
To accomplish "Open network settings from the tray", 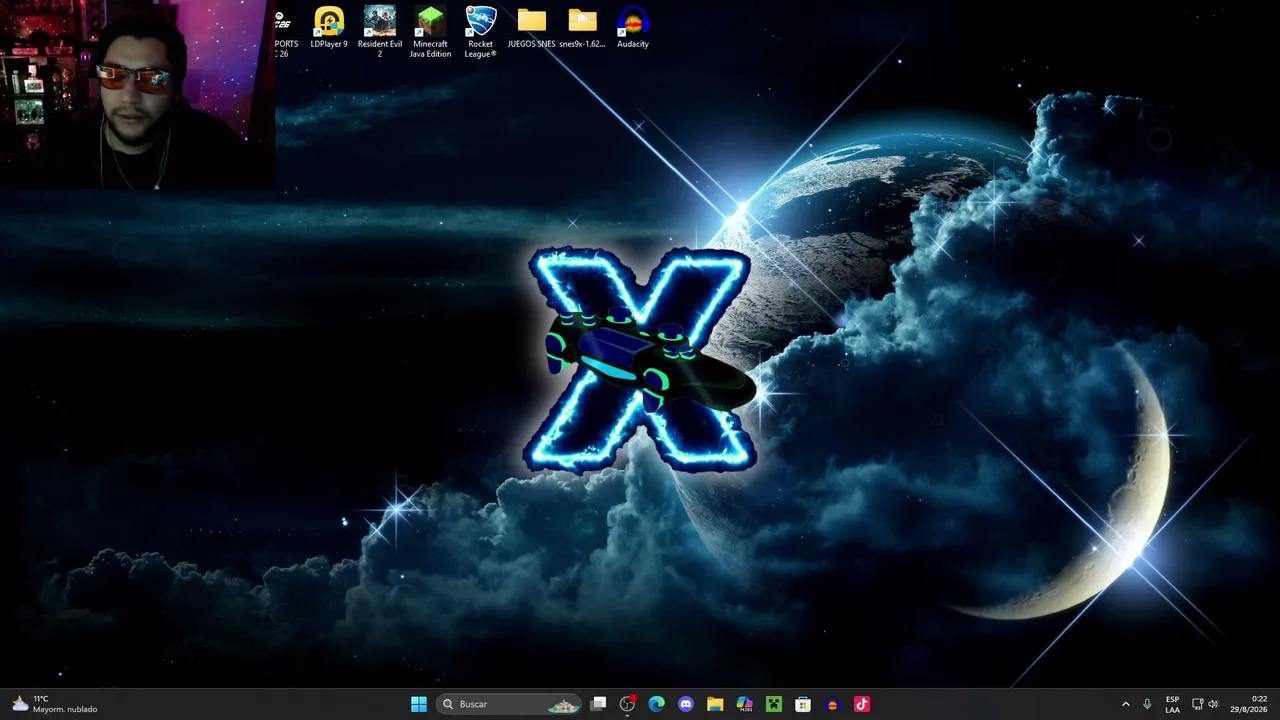I will (x=1198, y=704).
